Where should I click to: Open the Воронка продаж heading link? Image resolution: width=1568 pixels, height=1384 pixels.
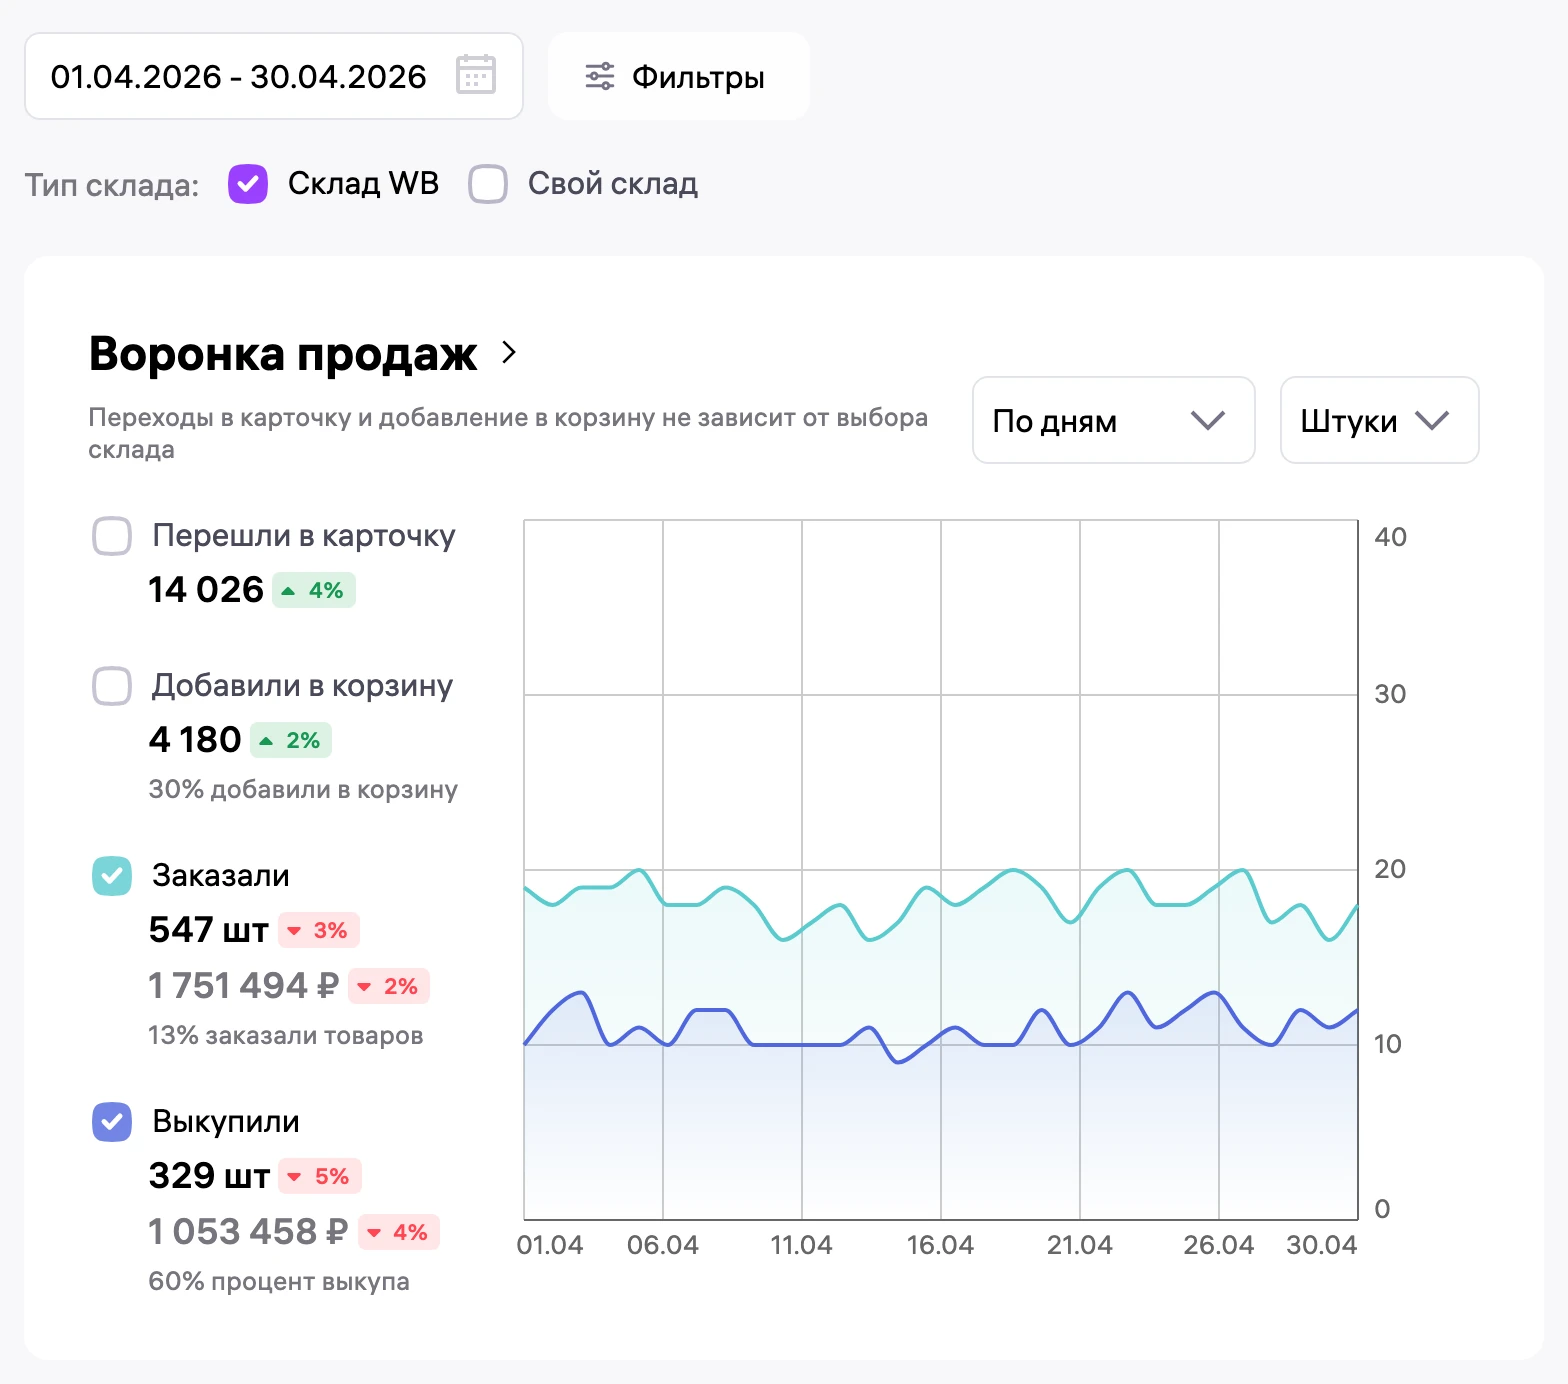pyautogui.click(x=283, y=353)
